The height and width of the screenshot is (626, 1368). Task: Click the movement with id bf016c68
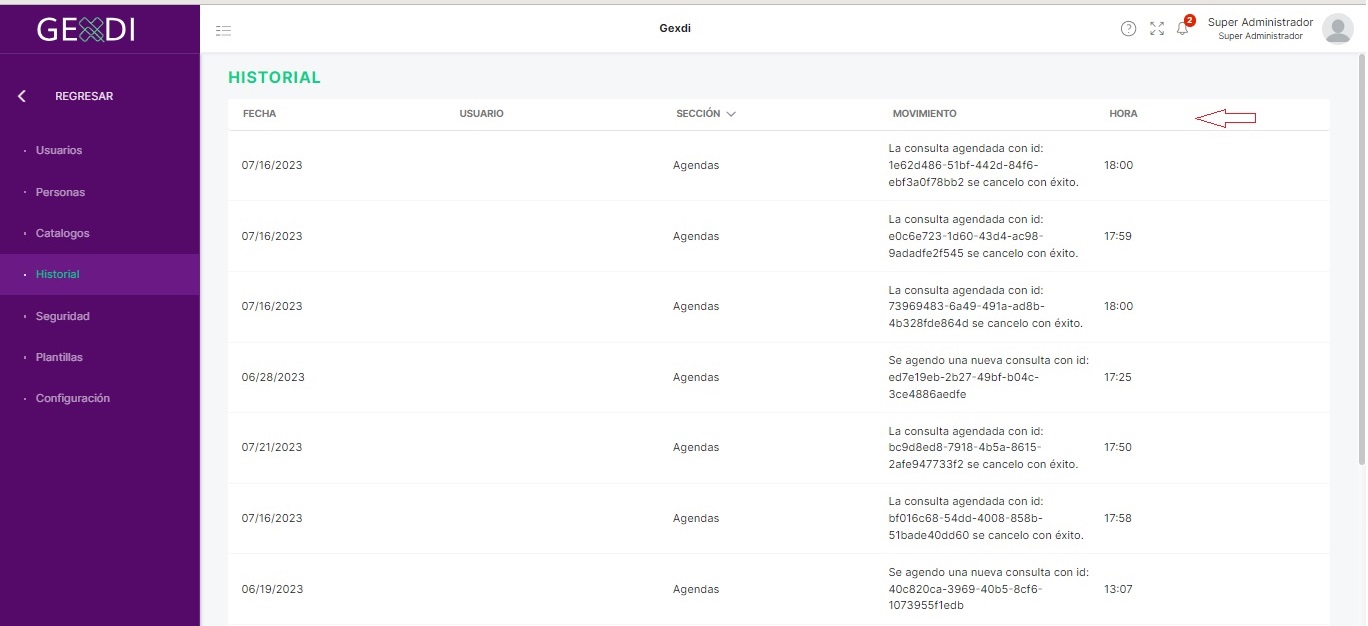tap(985, 518)
